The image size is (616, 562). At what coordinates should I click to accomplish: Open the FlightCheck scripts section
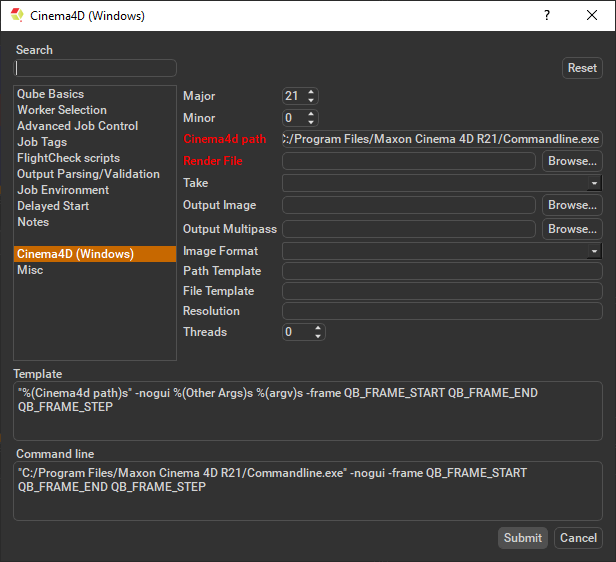tap(68, 158)
